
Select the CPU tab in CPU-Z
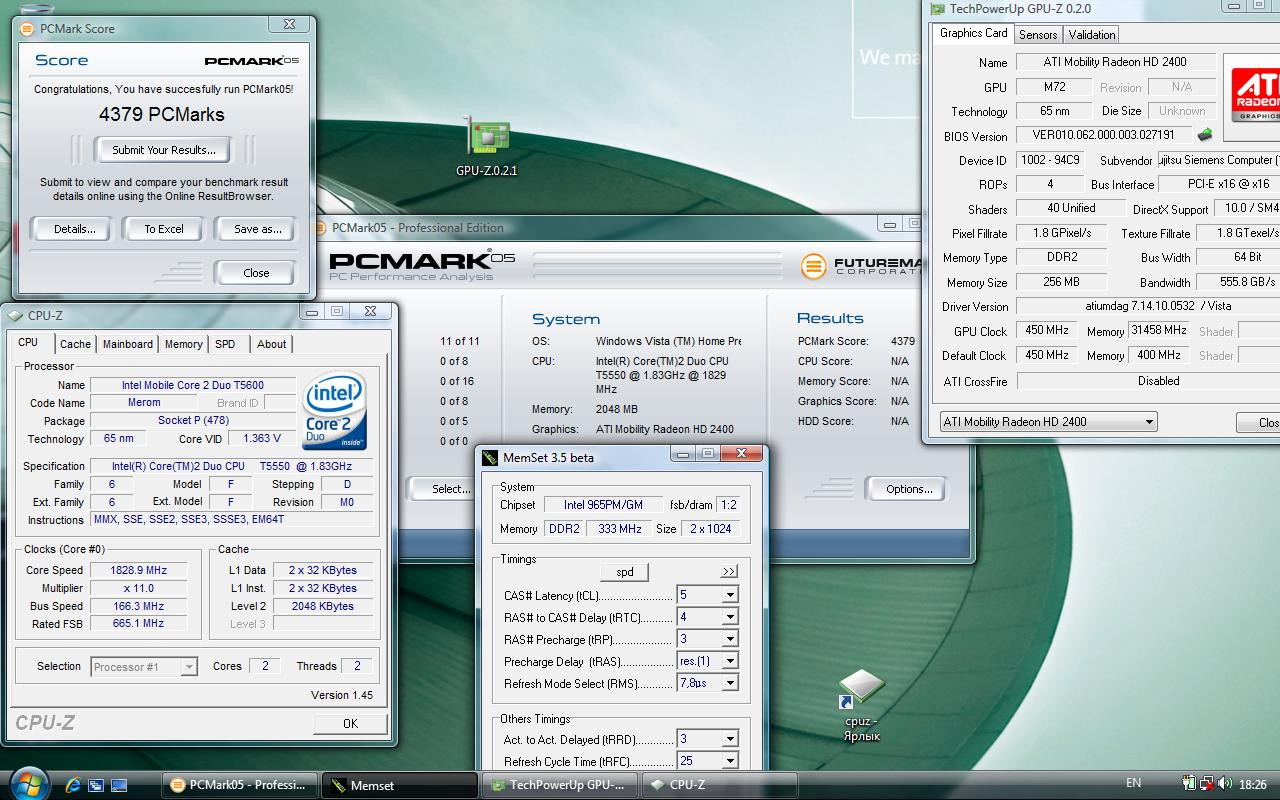pyautogui.click(x=28, y=342)
